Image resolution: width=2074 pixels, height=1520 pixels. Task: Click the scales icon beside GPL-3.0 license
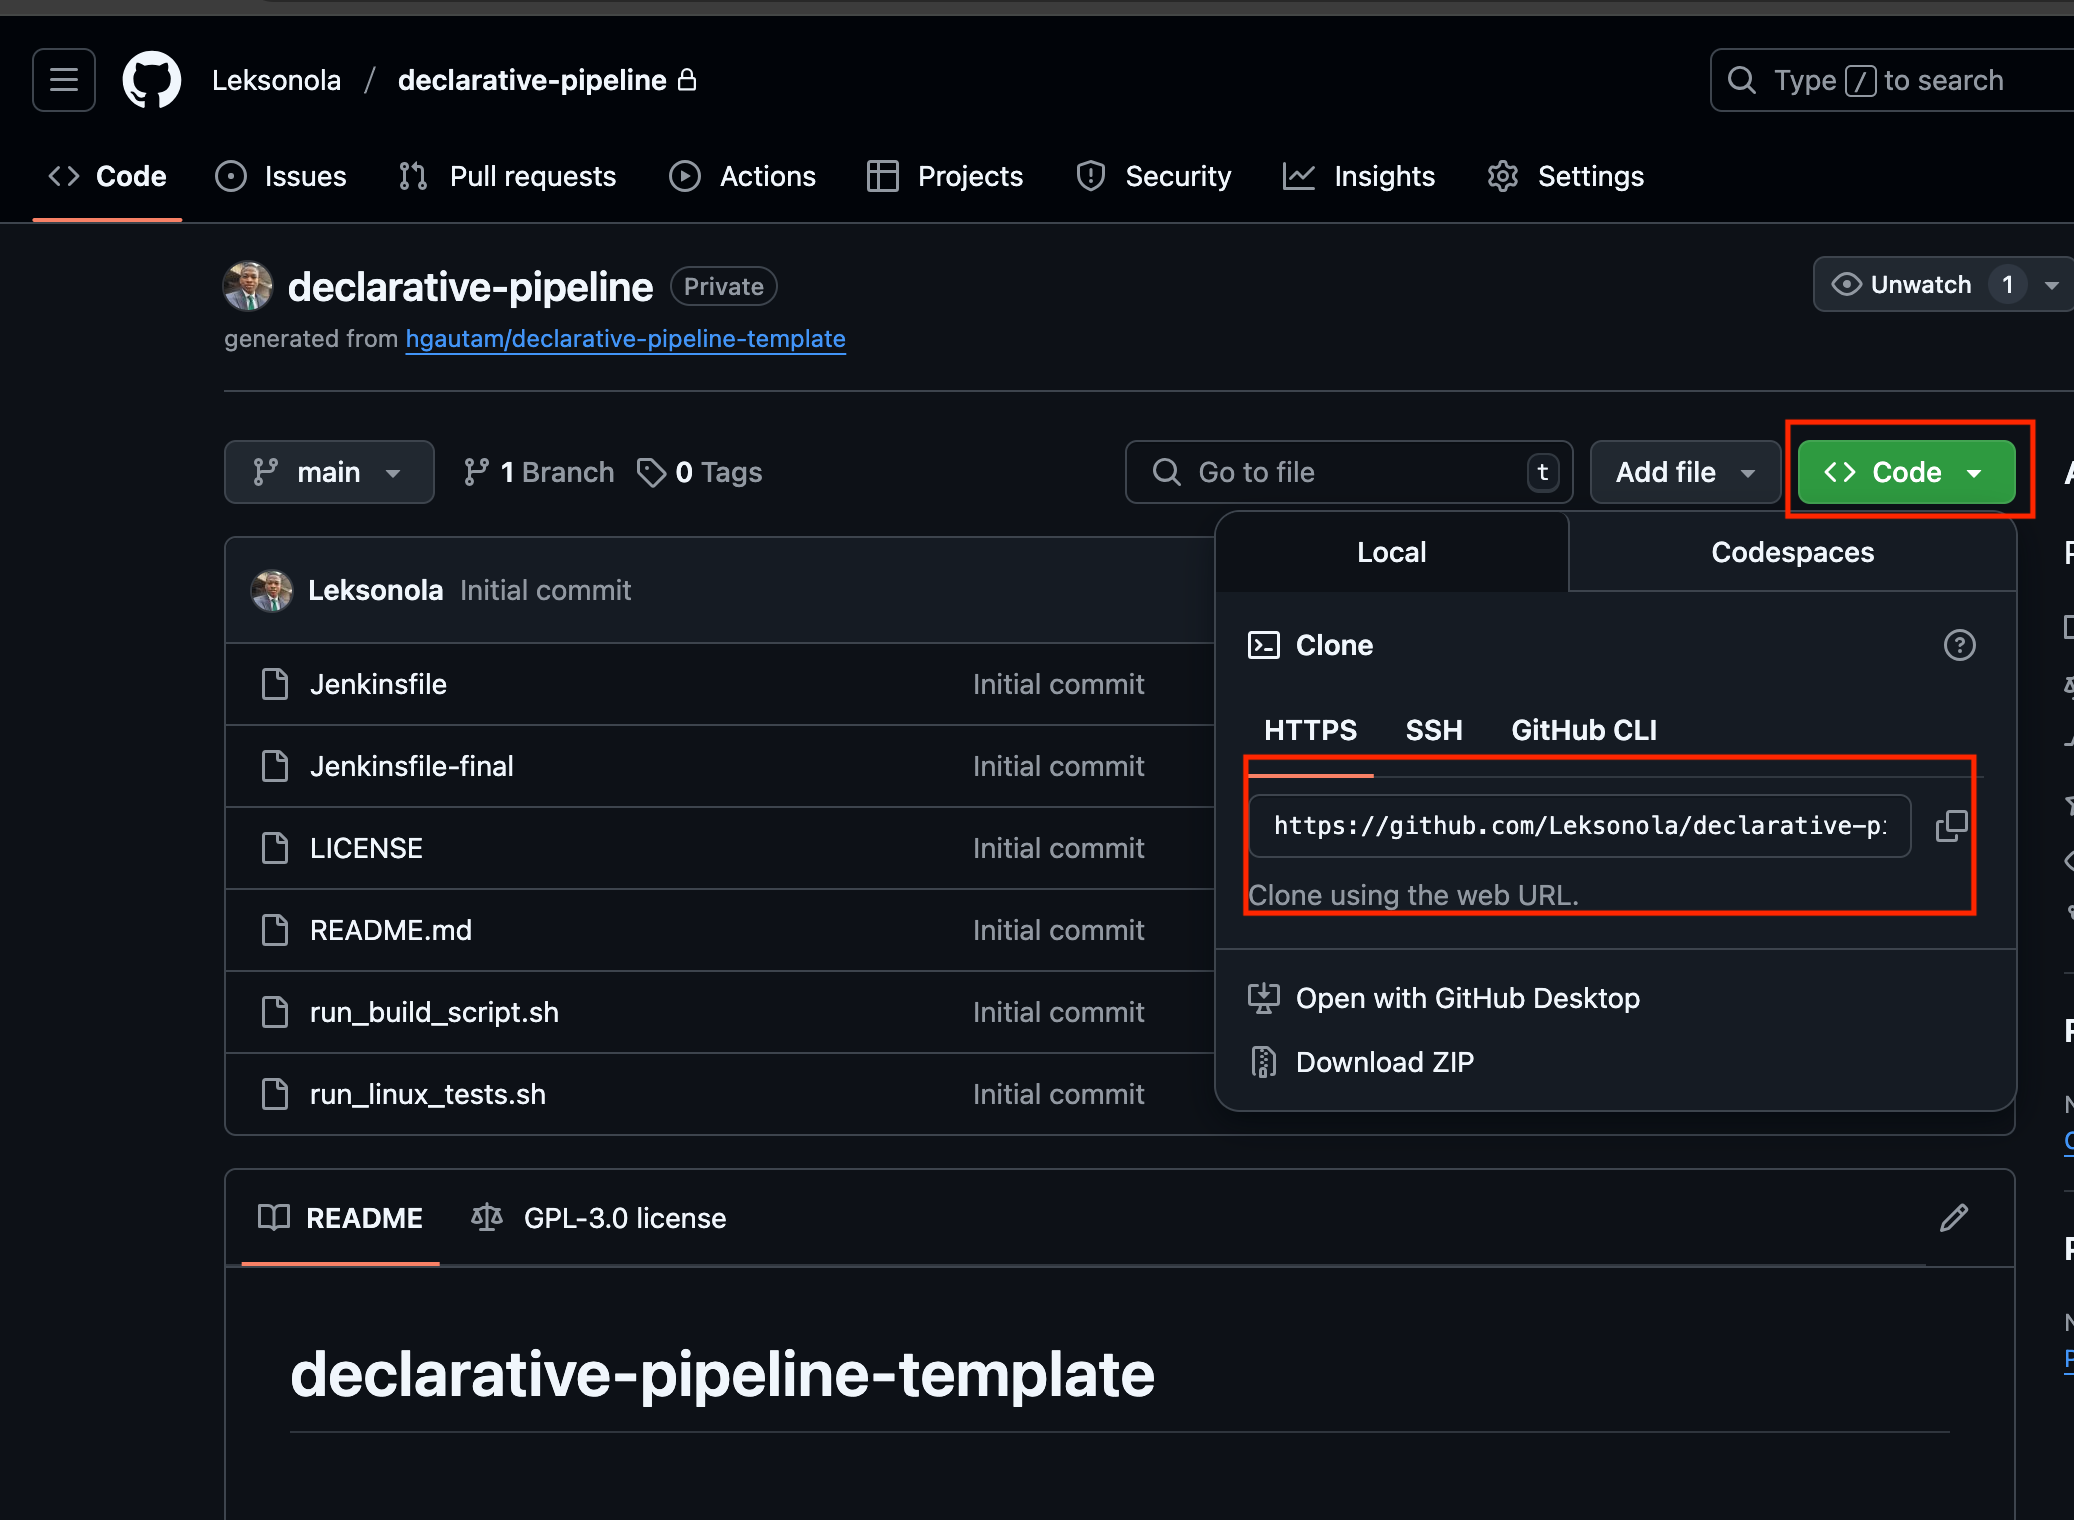tap(487, 1218)
